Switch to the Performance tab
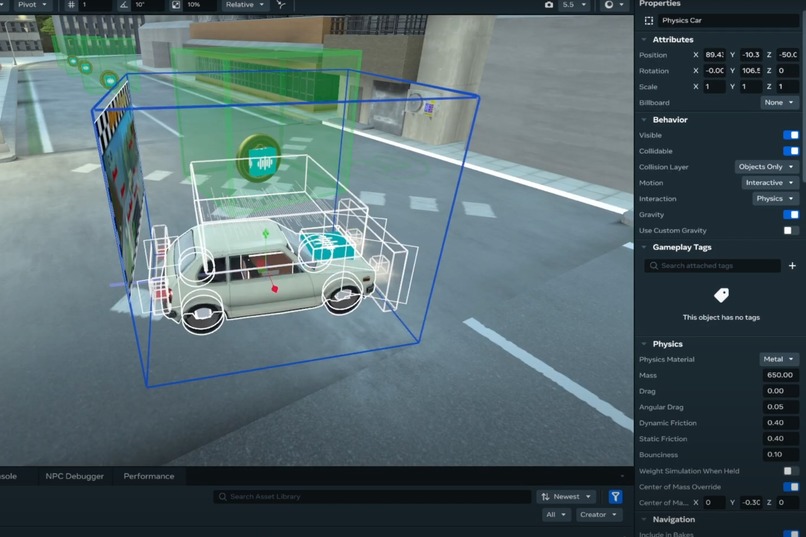806x537 pixels. [149, 476]
